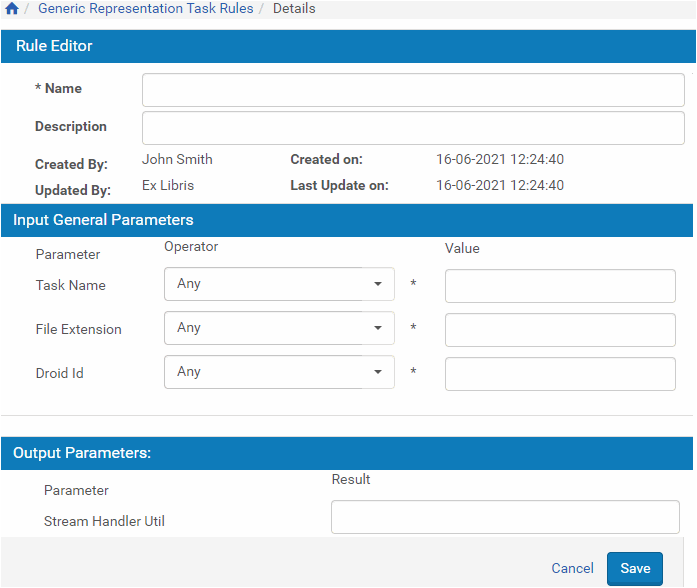697x588 pixels.
Task: Click the Value column heading
Action: [462, 248]
